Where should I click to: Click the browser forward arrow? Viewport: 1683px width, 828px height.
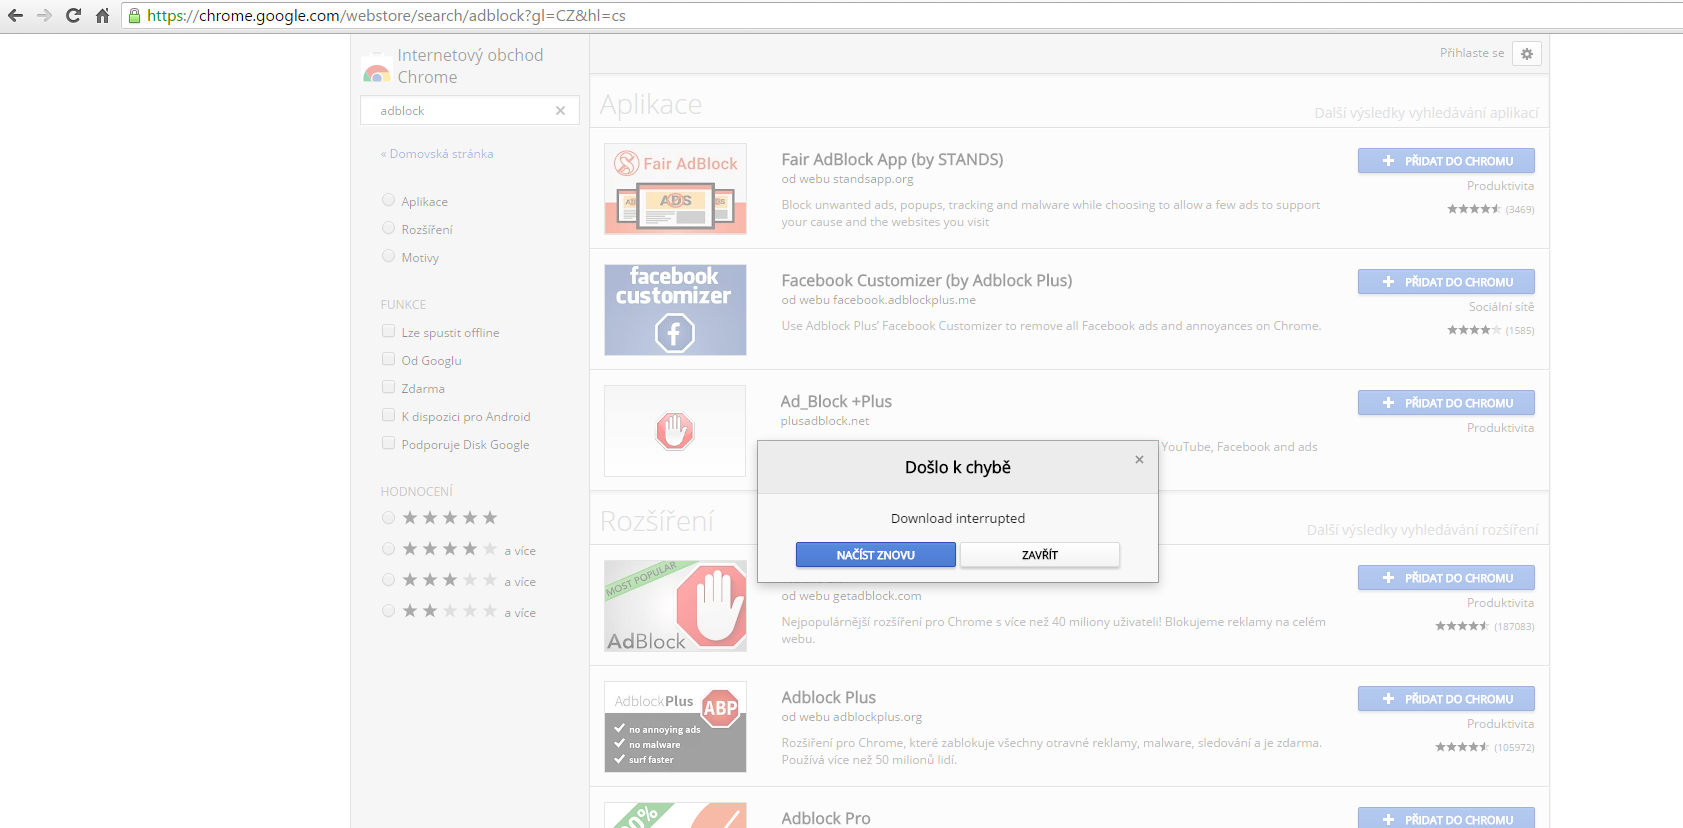(44, 15)
